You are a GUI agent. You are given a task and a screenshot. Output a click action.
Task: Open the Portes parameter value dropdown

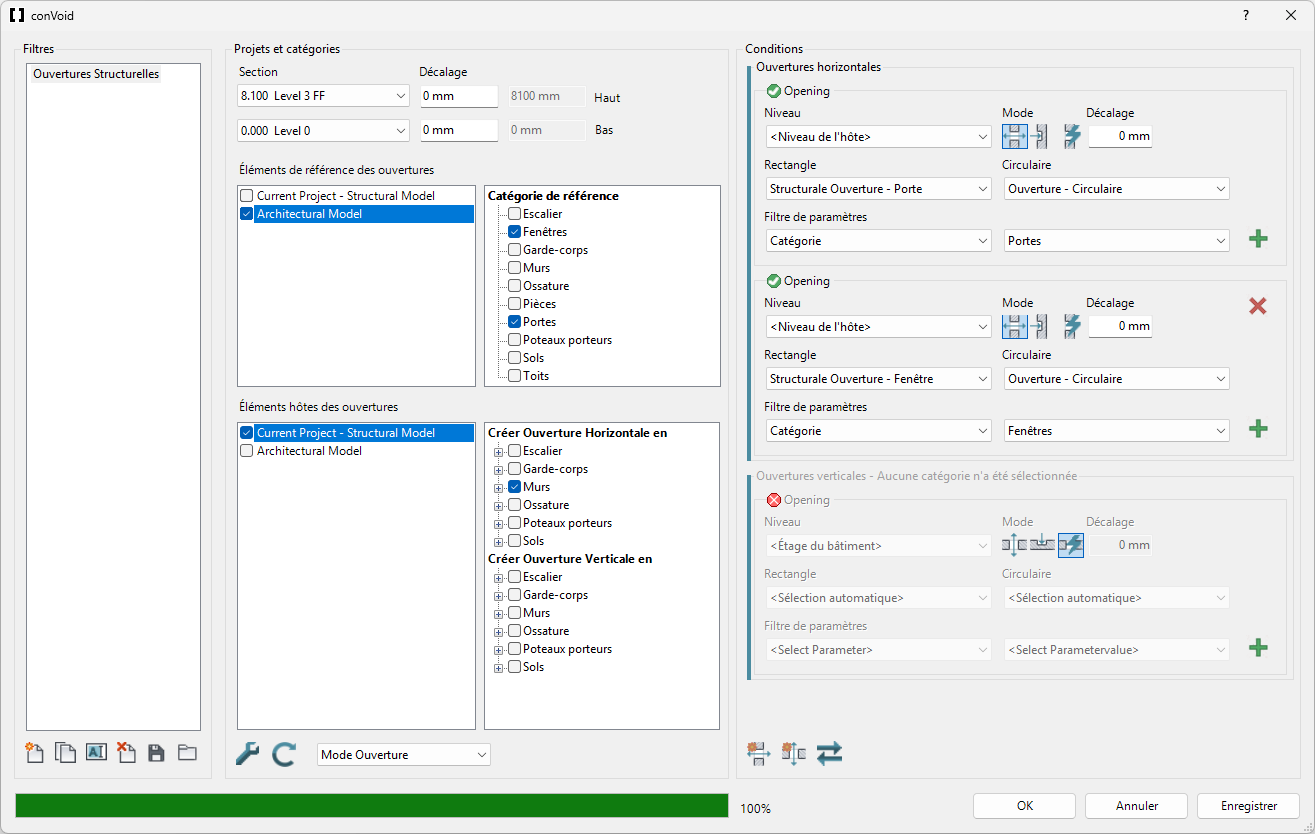click(x=1117, y=241)
